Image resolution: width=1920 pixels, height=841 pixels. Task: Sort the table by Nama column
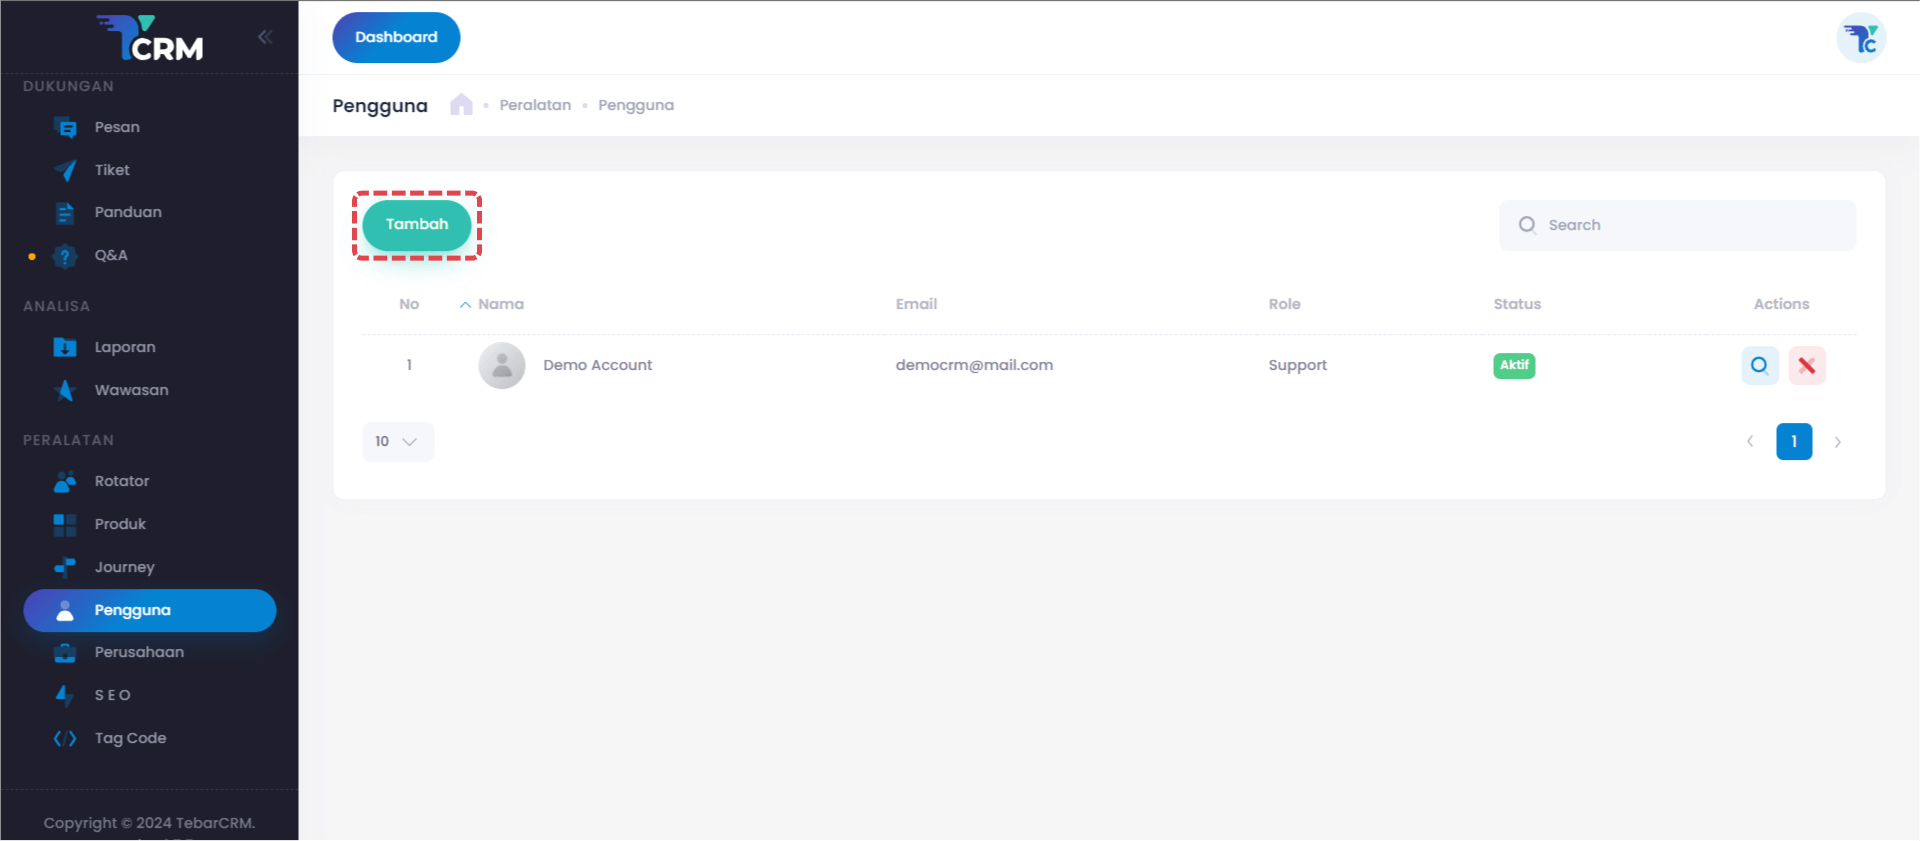click(500, 305)
